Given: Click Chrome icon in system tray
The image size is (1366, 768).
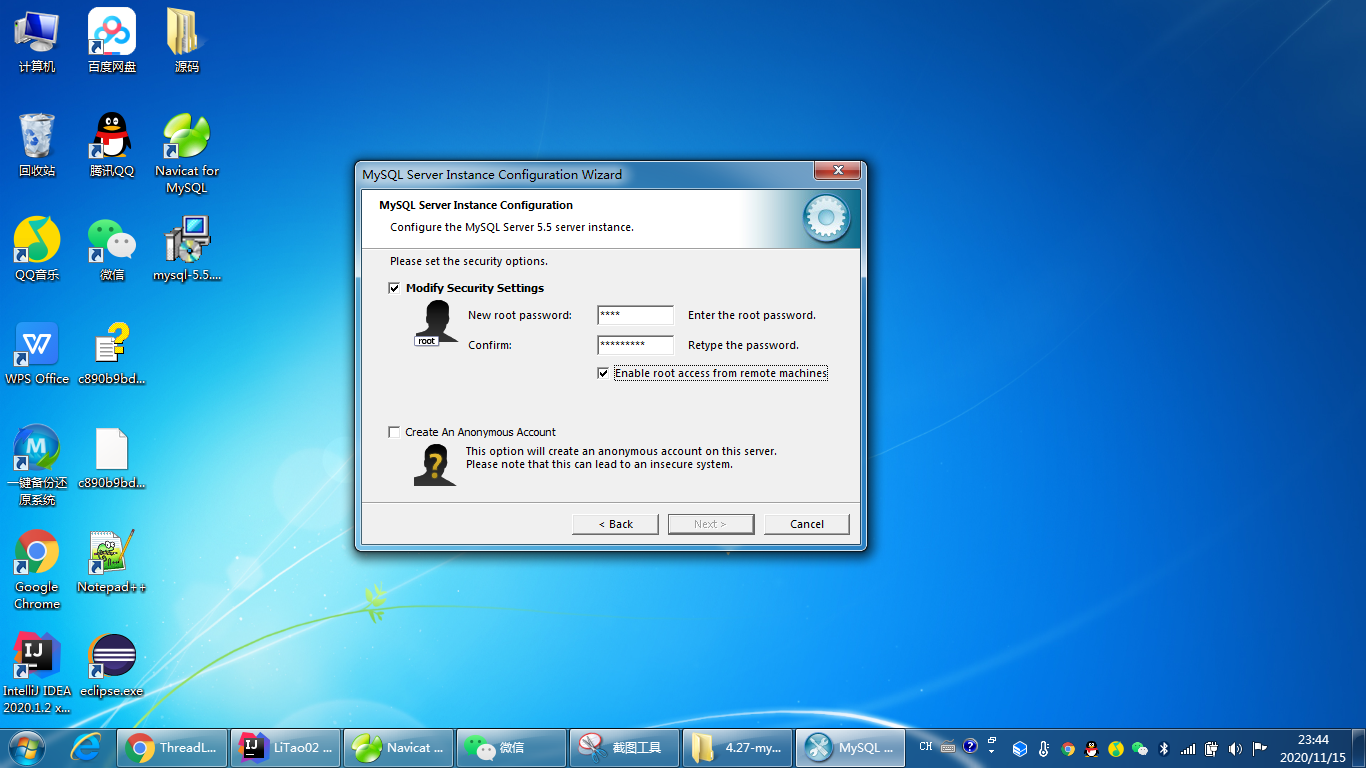Looking at the screenshot, I should point(1068,748).
